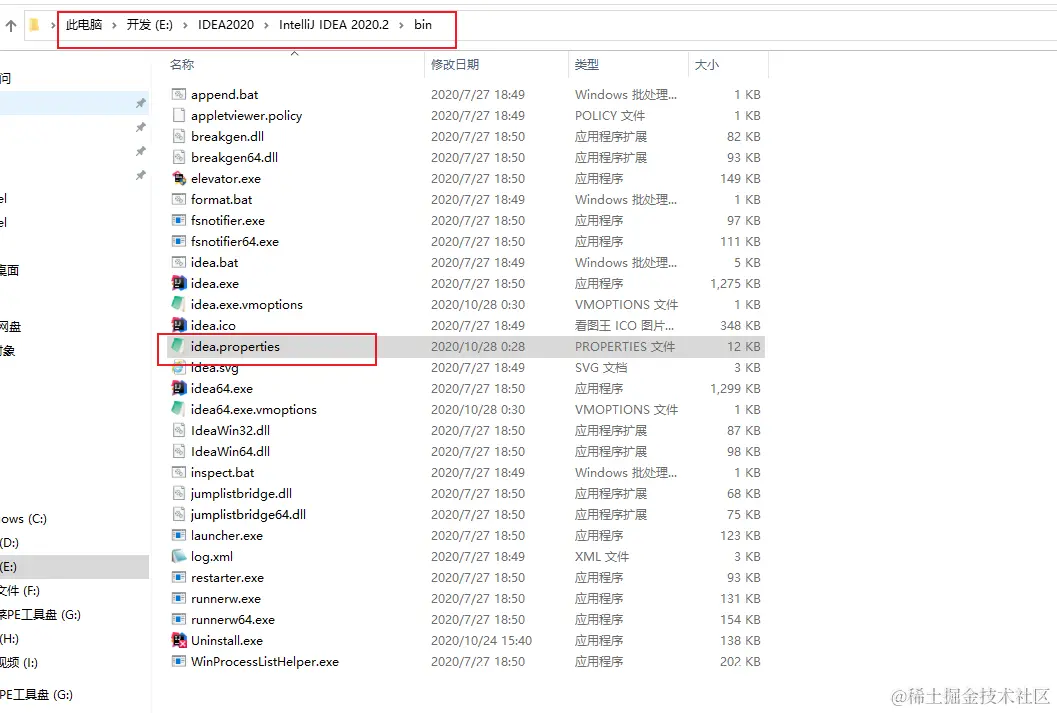Click the folder icon in address bar
This screenshot has height=713, width=1057.
click(34, 25)
